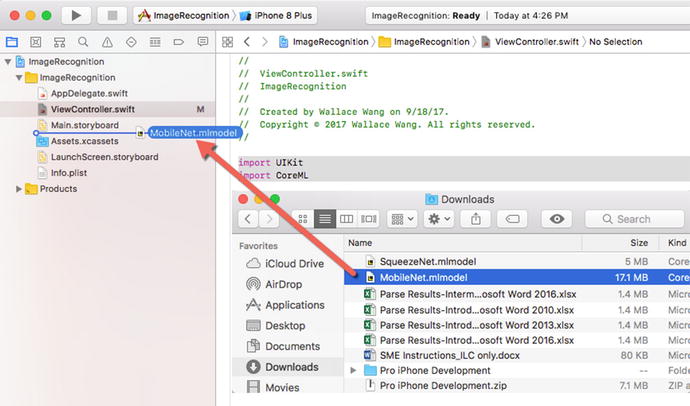Open Documents in Finder sidebar

click(283, 346)
